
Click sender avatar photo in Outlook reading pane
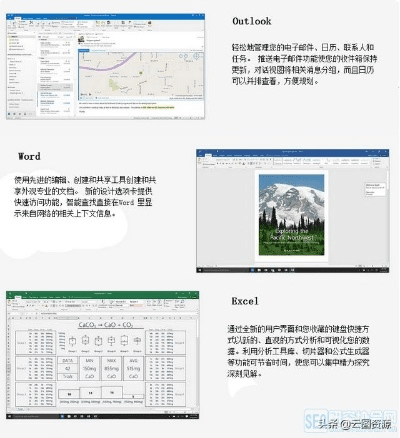pyautogui.click(x=81, y=39)
